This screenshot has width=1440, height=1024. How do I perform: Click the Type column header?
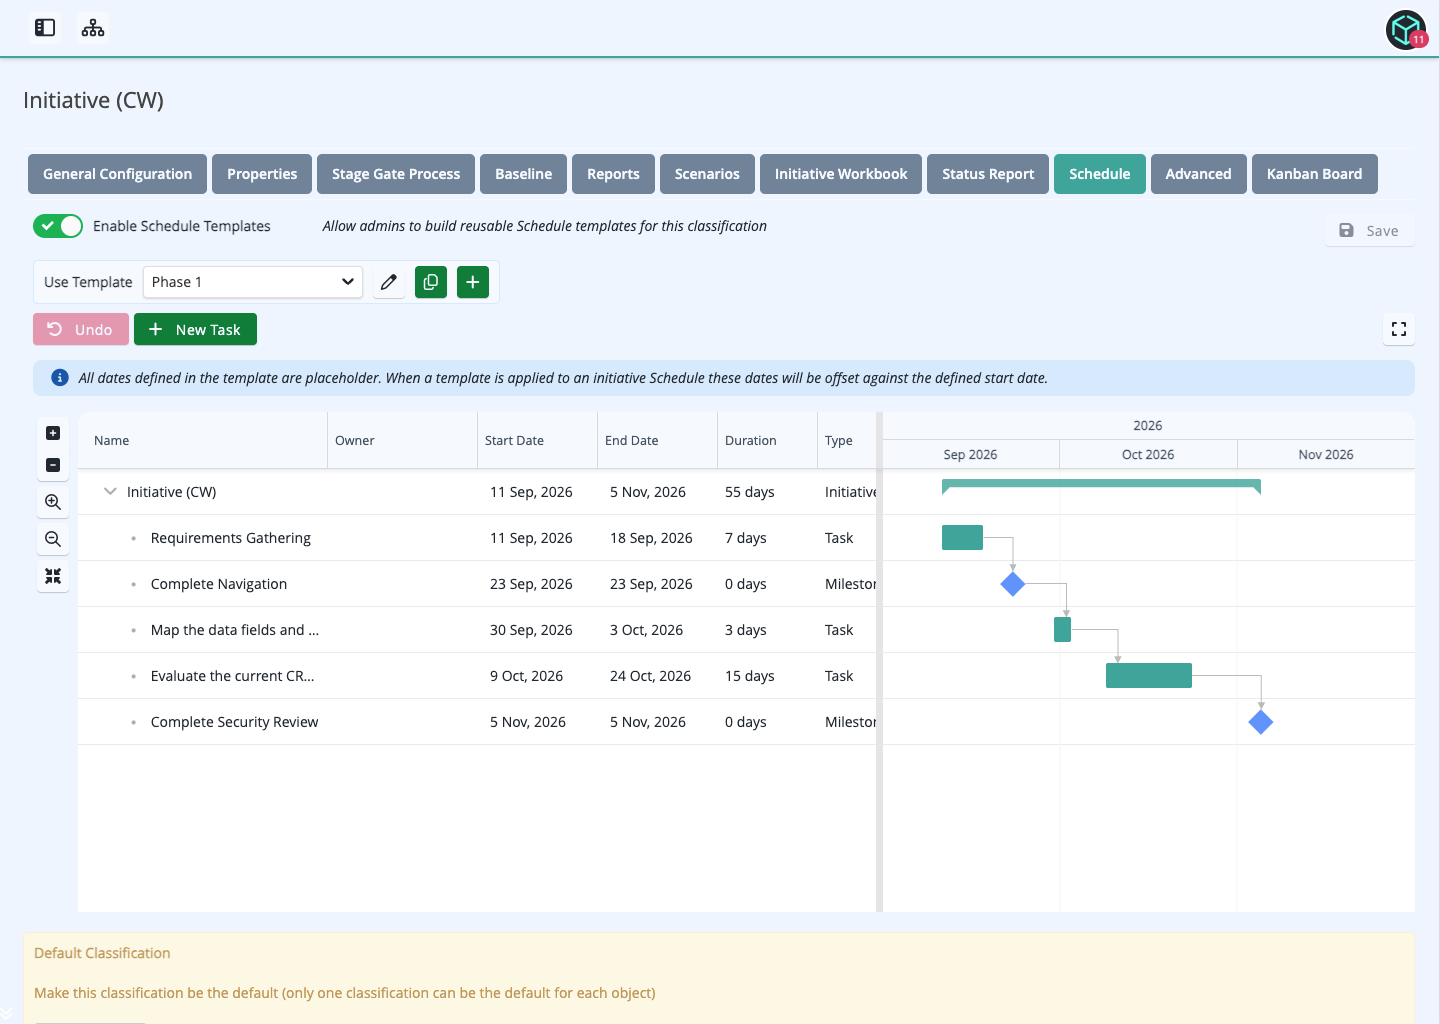click(847, 440)
